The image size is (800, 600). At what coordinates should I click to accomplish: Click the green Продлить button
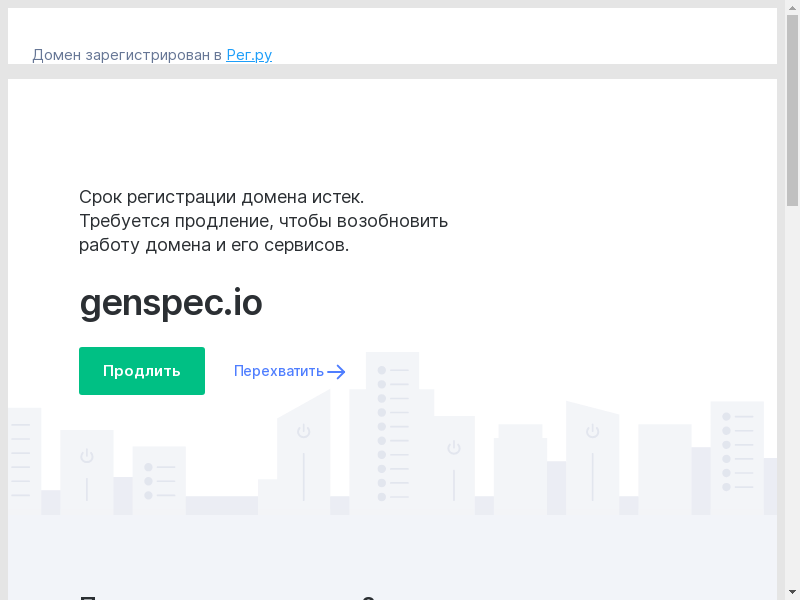click(x=142, y=371)
